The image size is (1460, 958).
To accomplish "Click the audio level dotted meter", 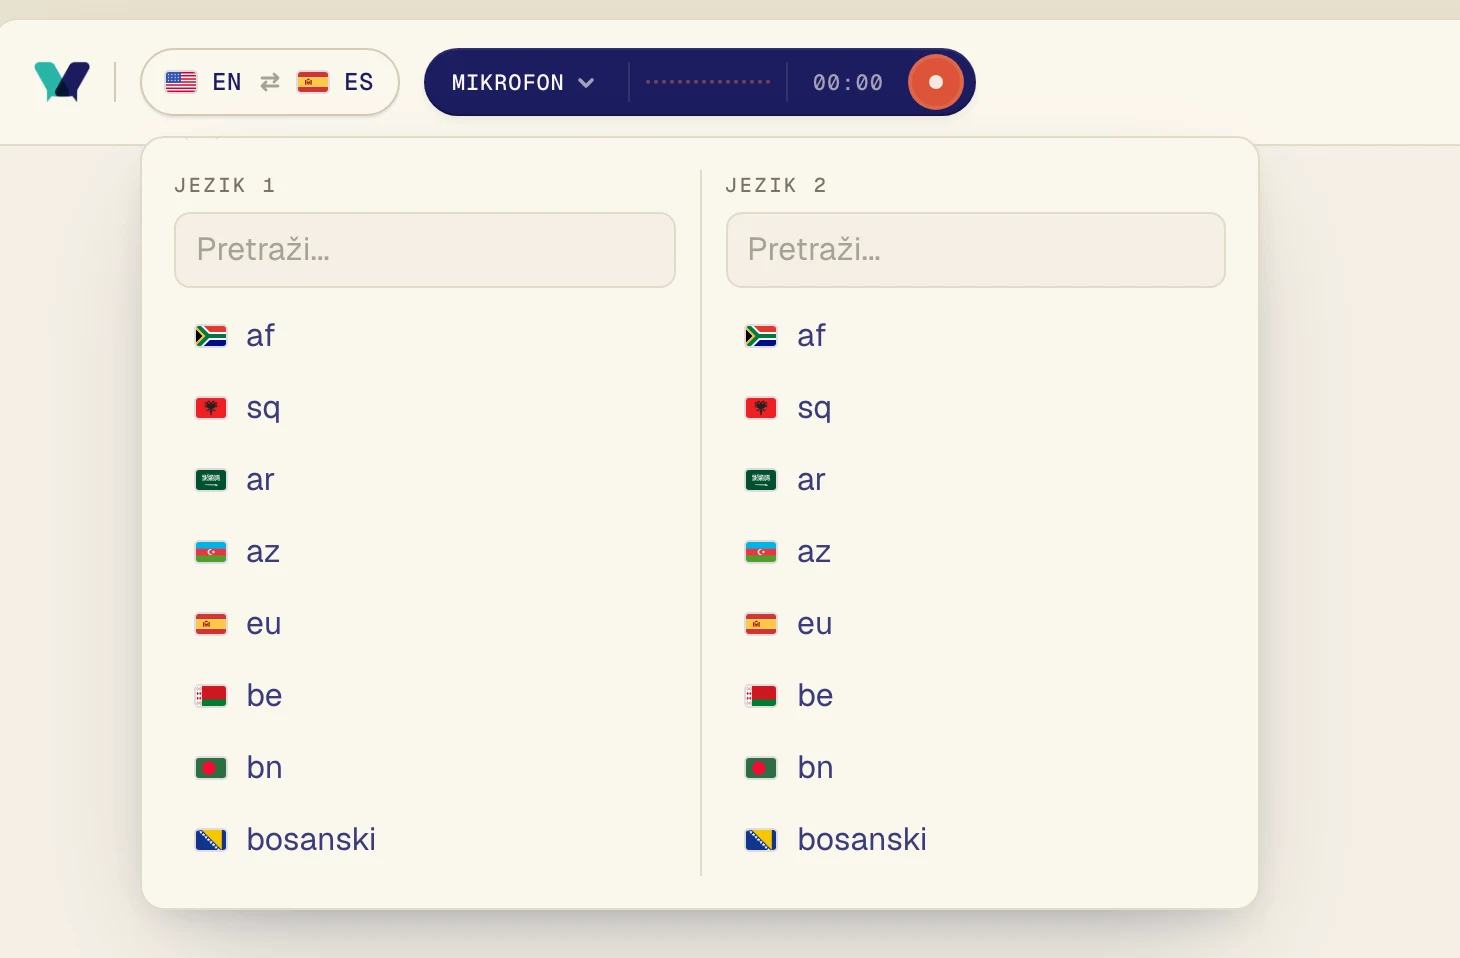I will tap(708, 82).
